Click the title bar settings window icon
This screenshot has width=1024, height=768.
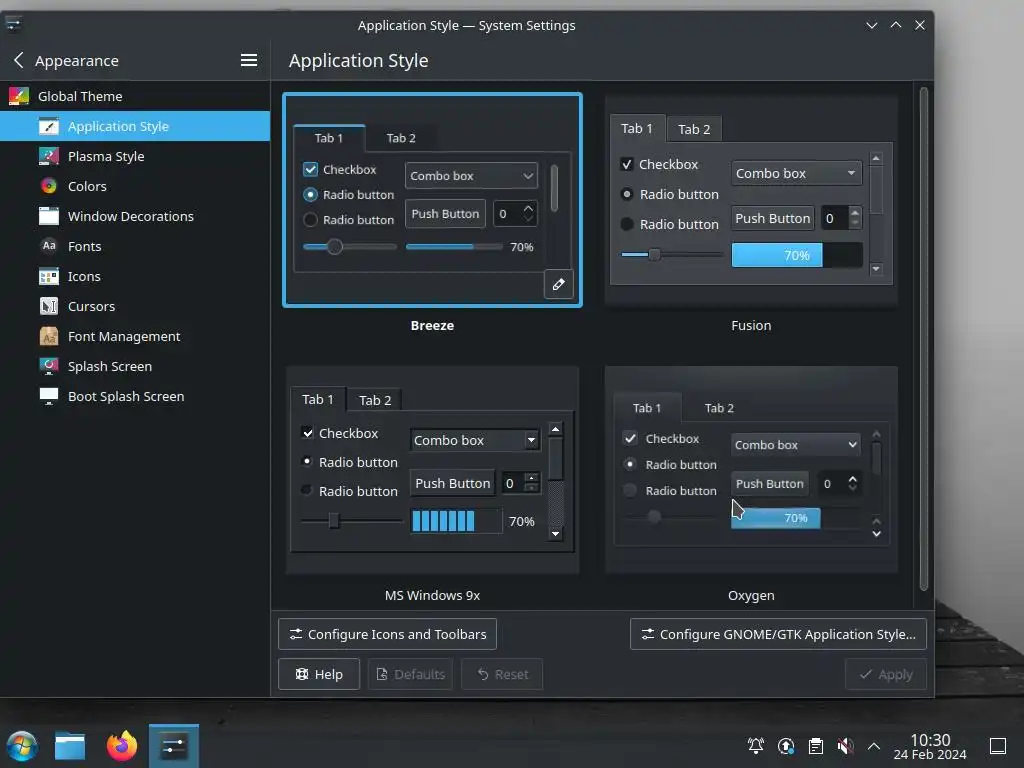(x=13, y=25)
